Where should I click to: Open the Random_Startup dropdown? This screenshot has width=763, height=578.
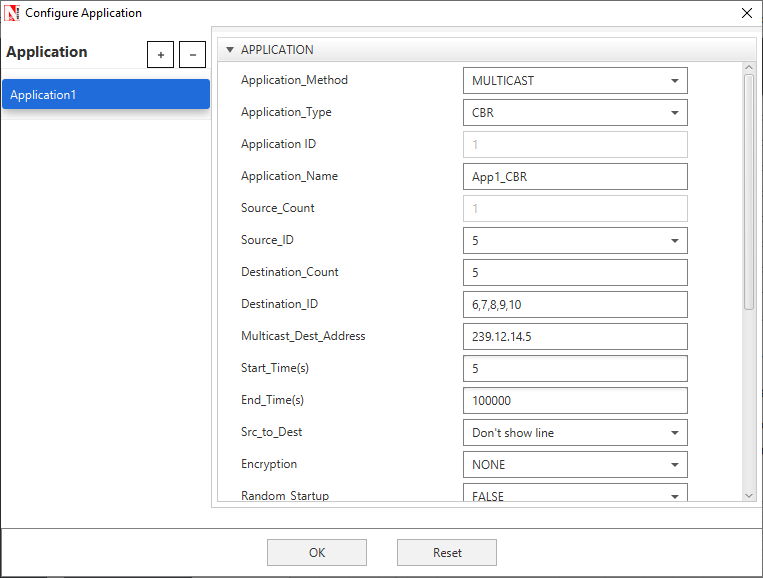point(575,494)
